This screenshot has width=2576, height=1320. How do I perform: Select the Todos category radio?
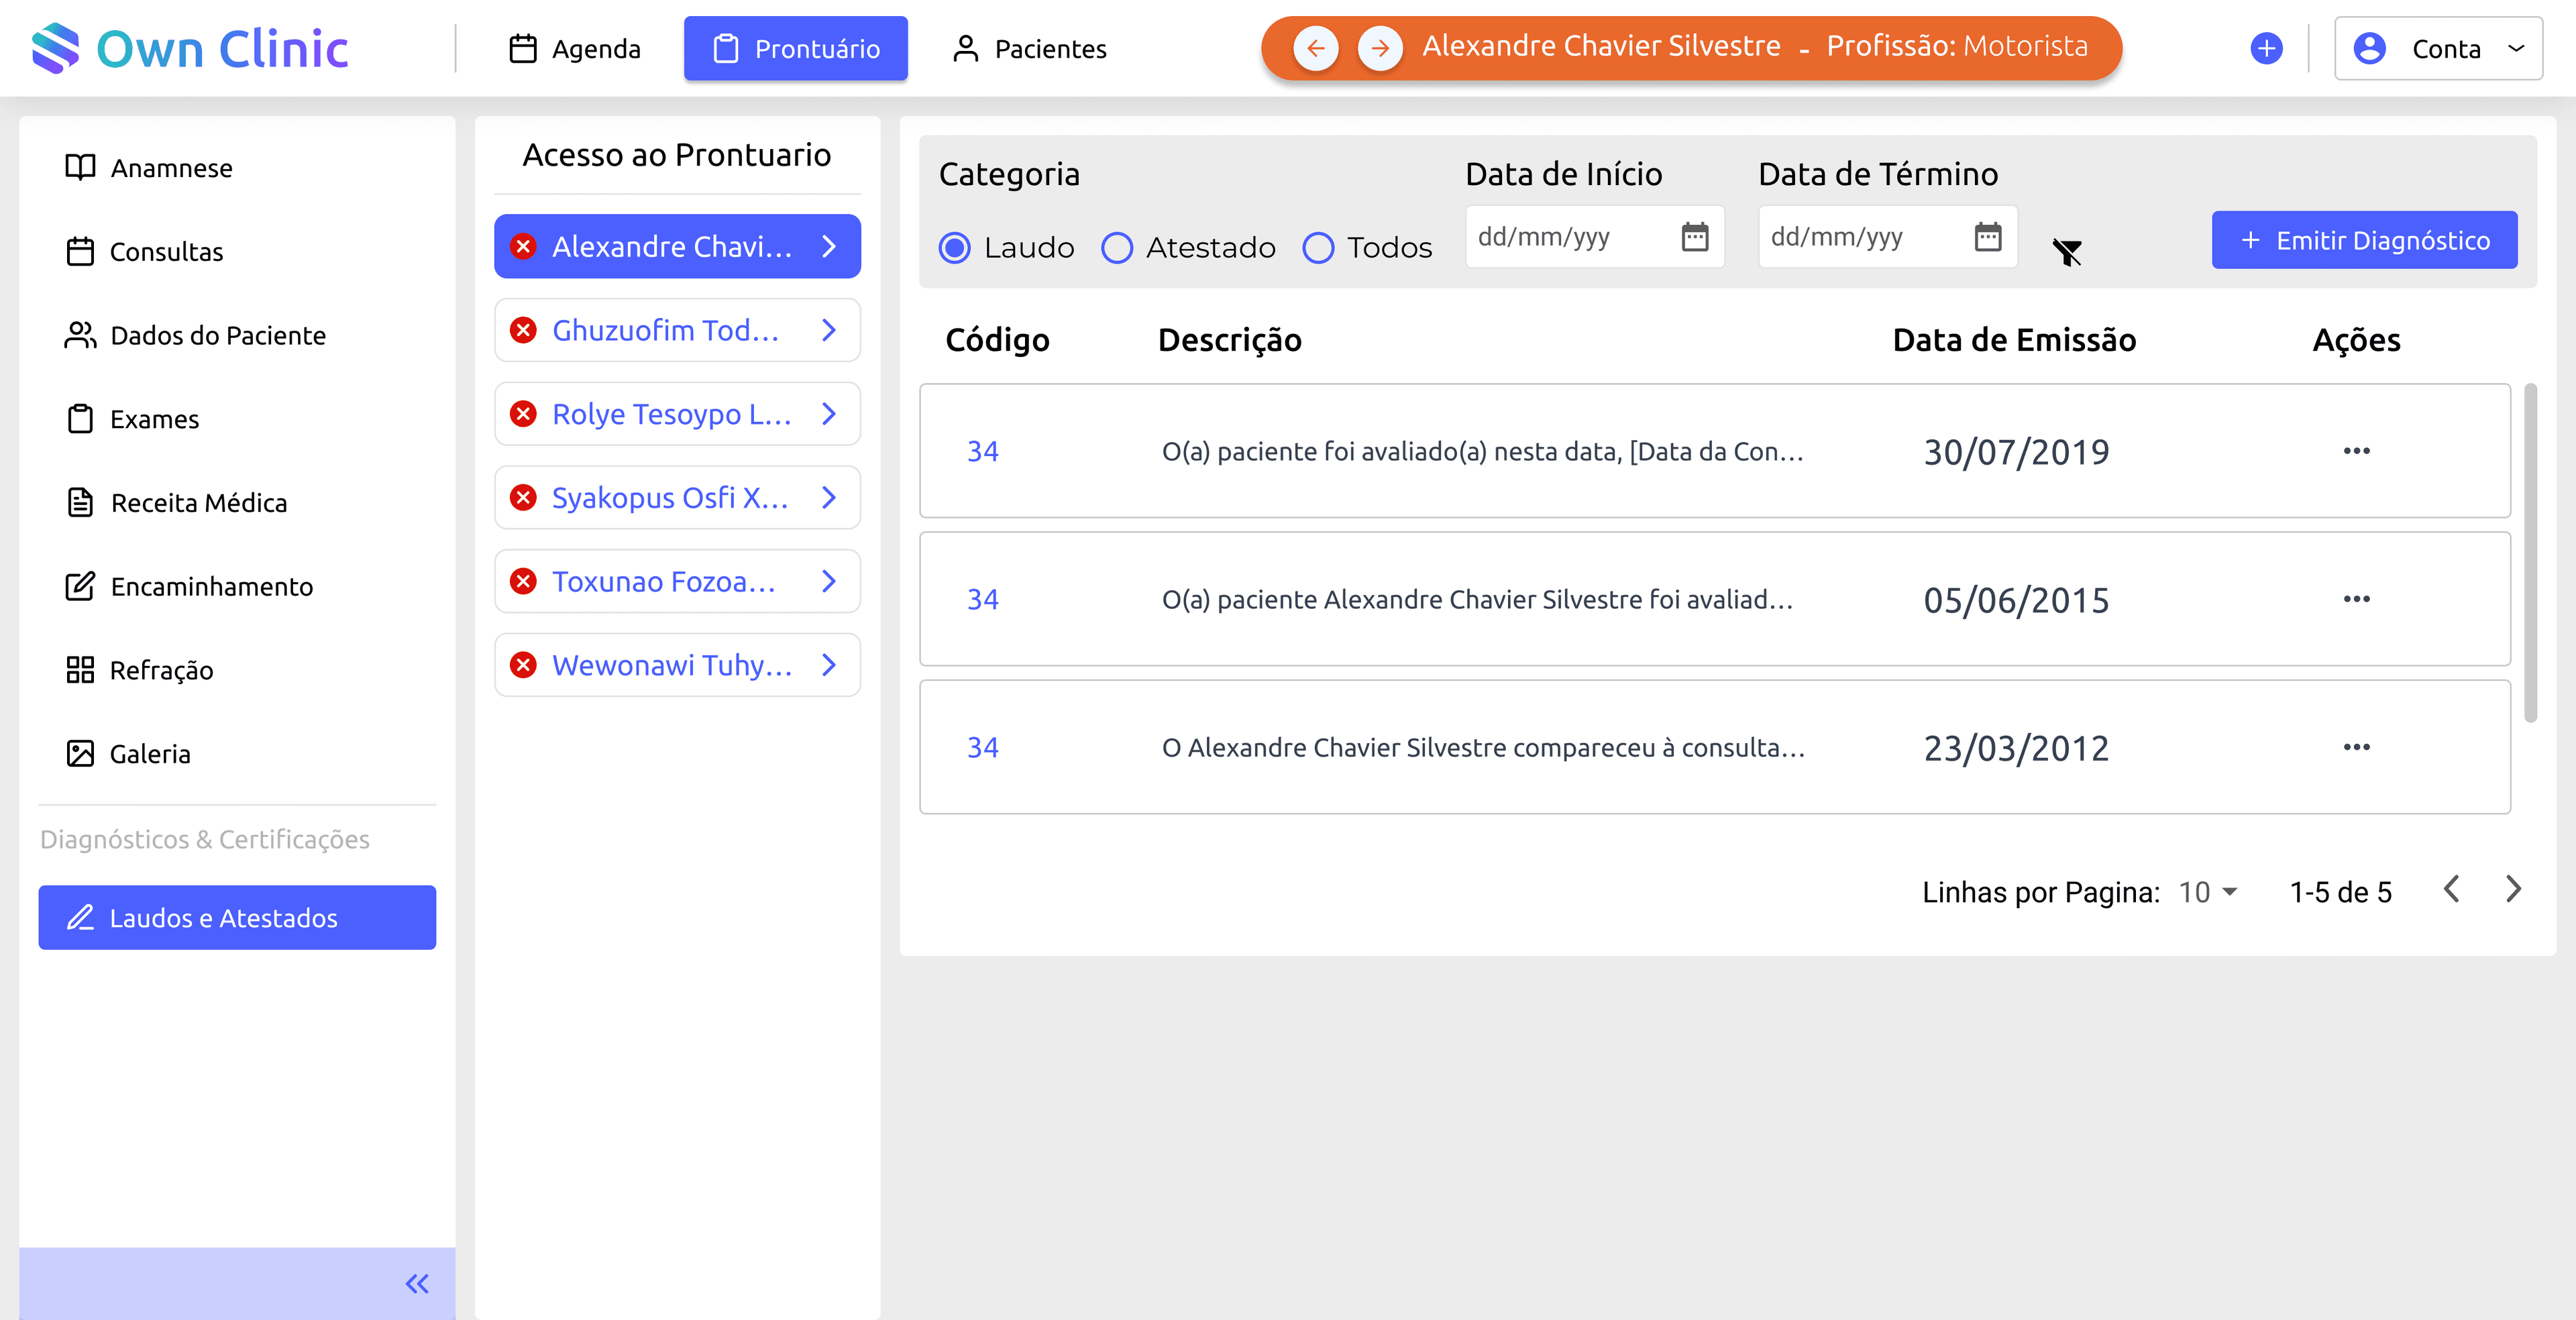[x=1318, y=248]
